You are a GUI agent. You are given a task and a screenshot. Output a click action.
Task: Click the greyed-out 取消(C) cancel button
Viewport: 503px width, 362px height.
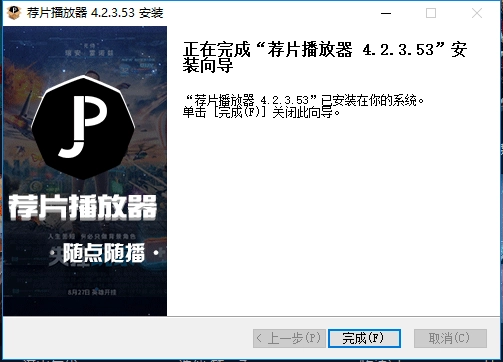(x=450, y=338)
